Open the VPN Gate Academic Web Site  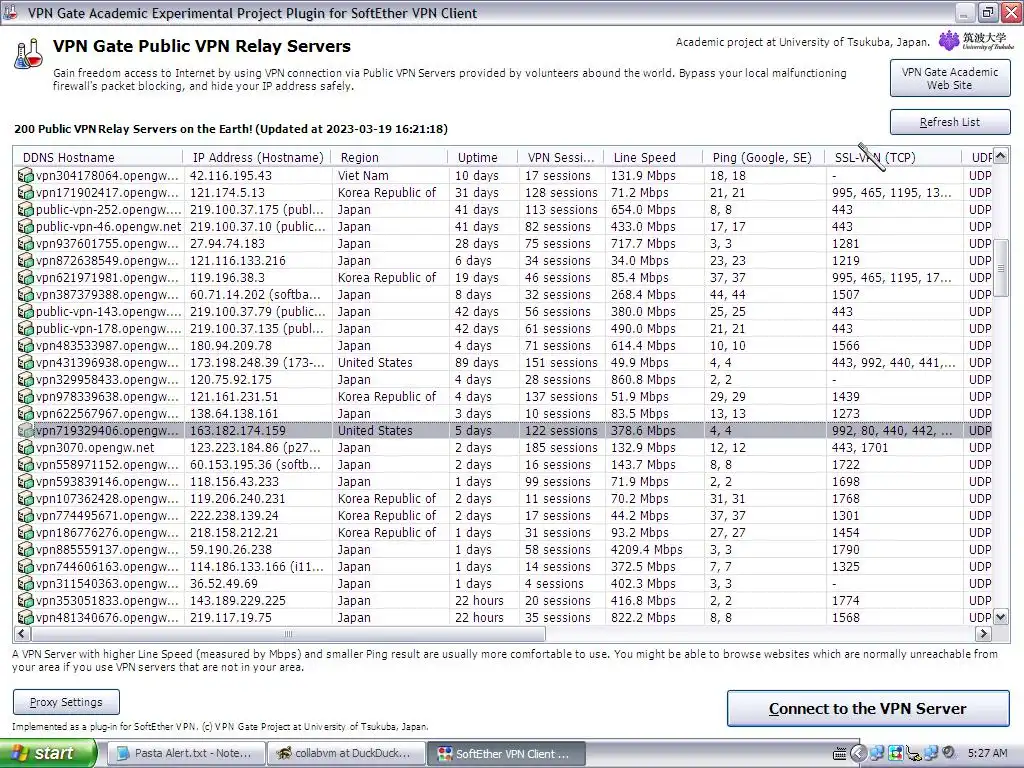click(x=950, y=78)
